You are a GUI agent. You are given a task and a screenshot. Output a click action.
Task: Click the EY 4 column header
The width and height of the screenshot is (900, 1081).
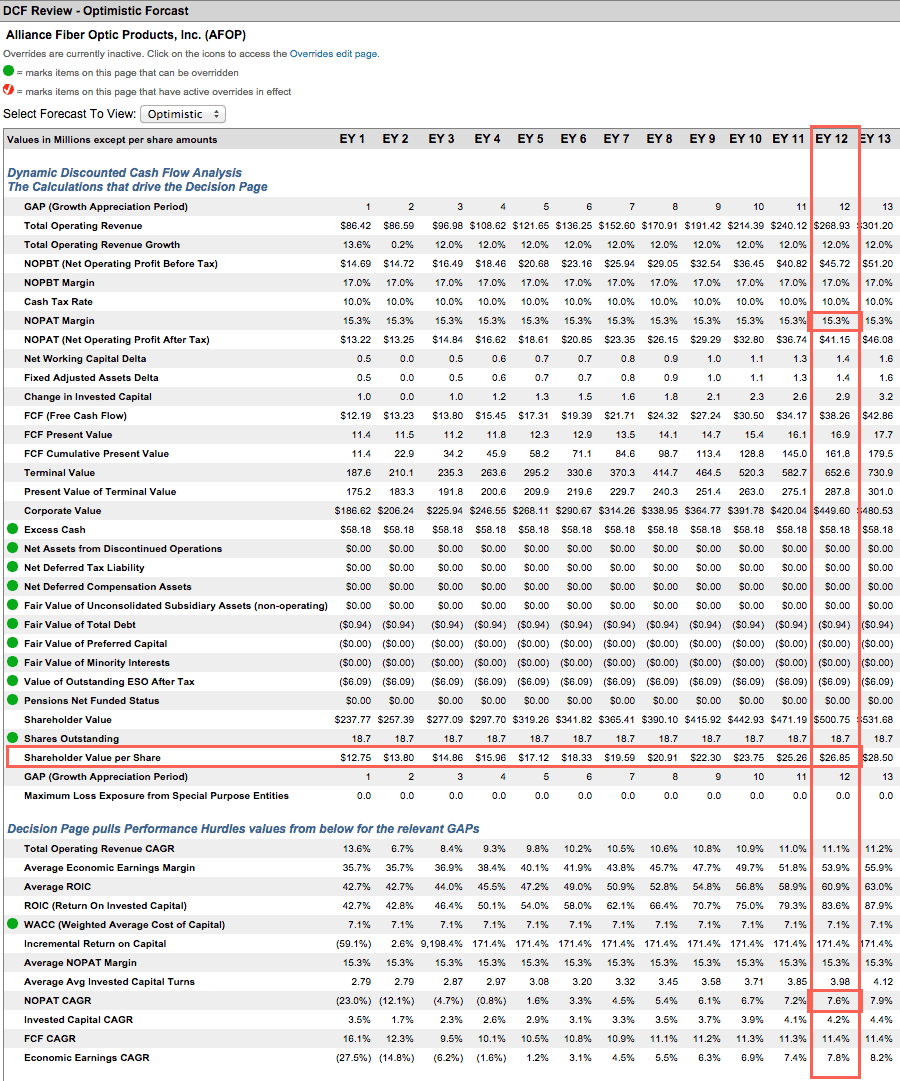point(487,139)
